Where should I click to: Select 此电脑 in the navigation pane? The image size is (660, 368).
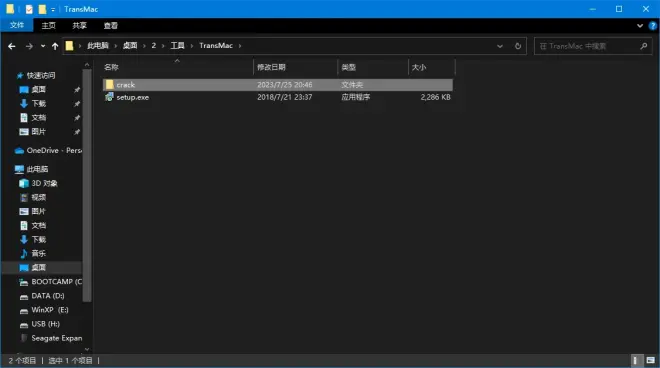pyautogui.click(x=37, y=169)
